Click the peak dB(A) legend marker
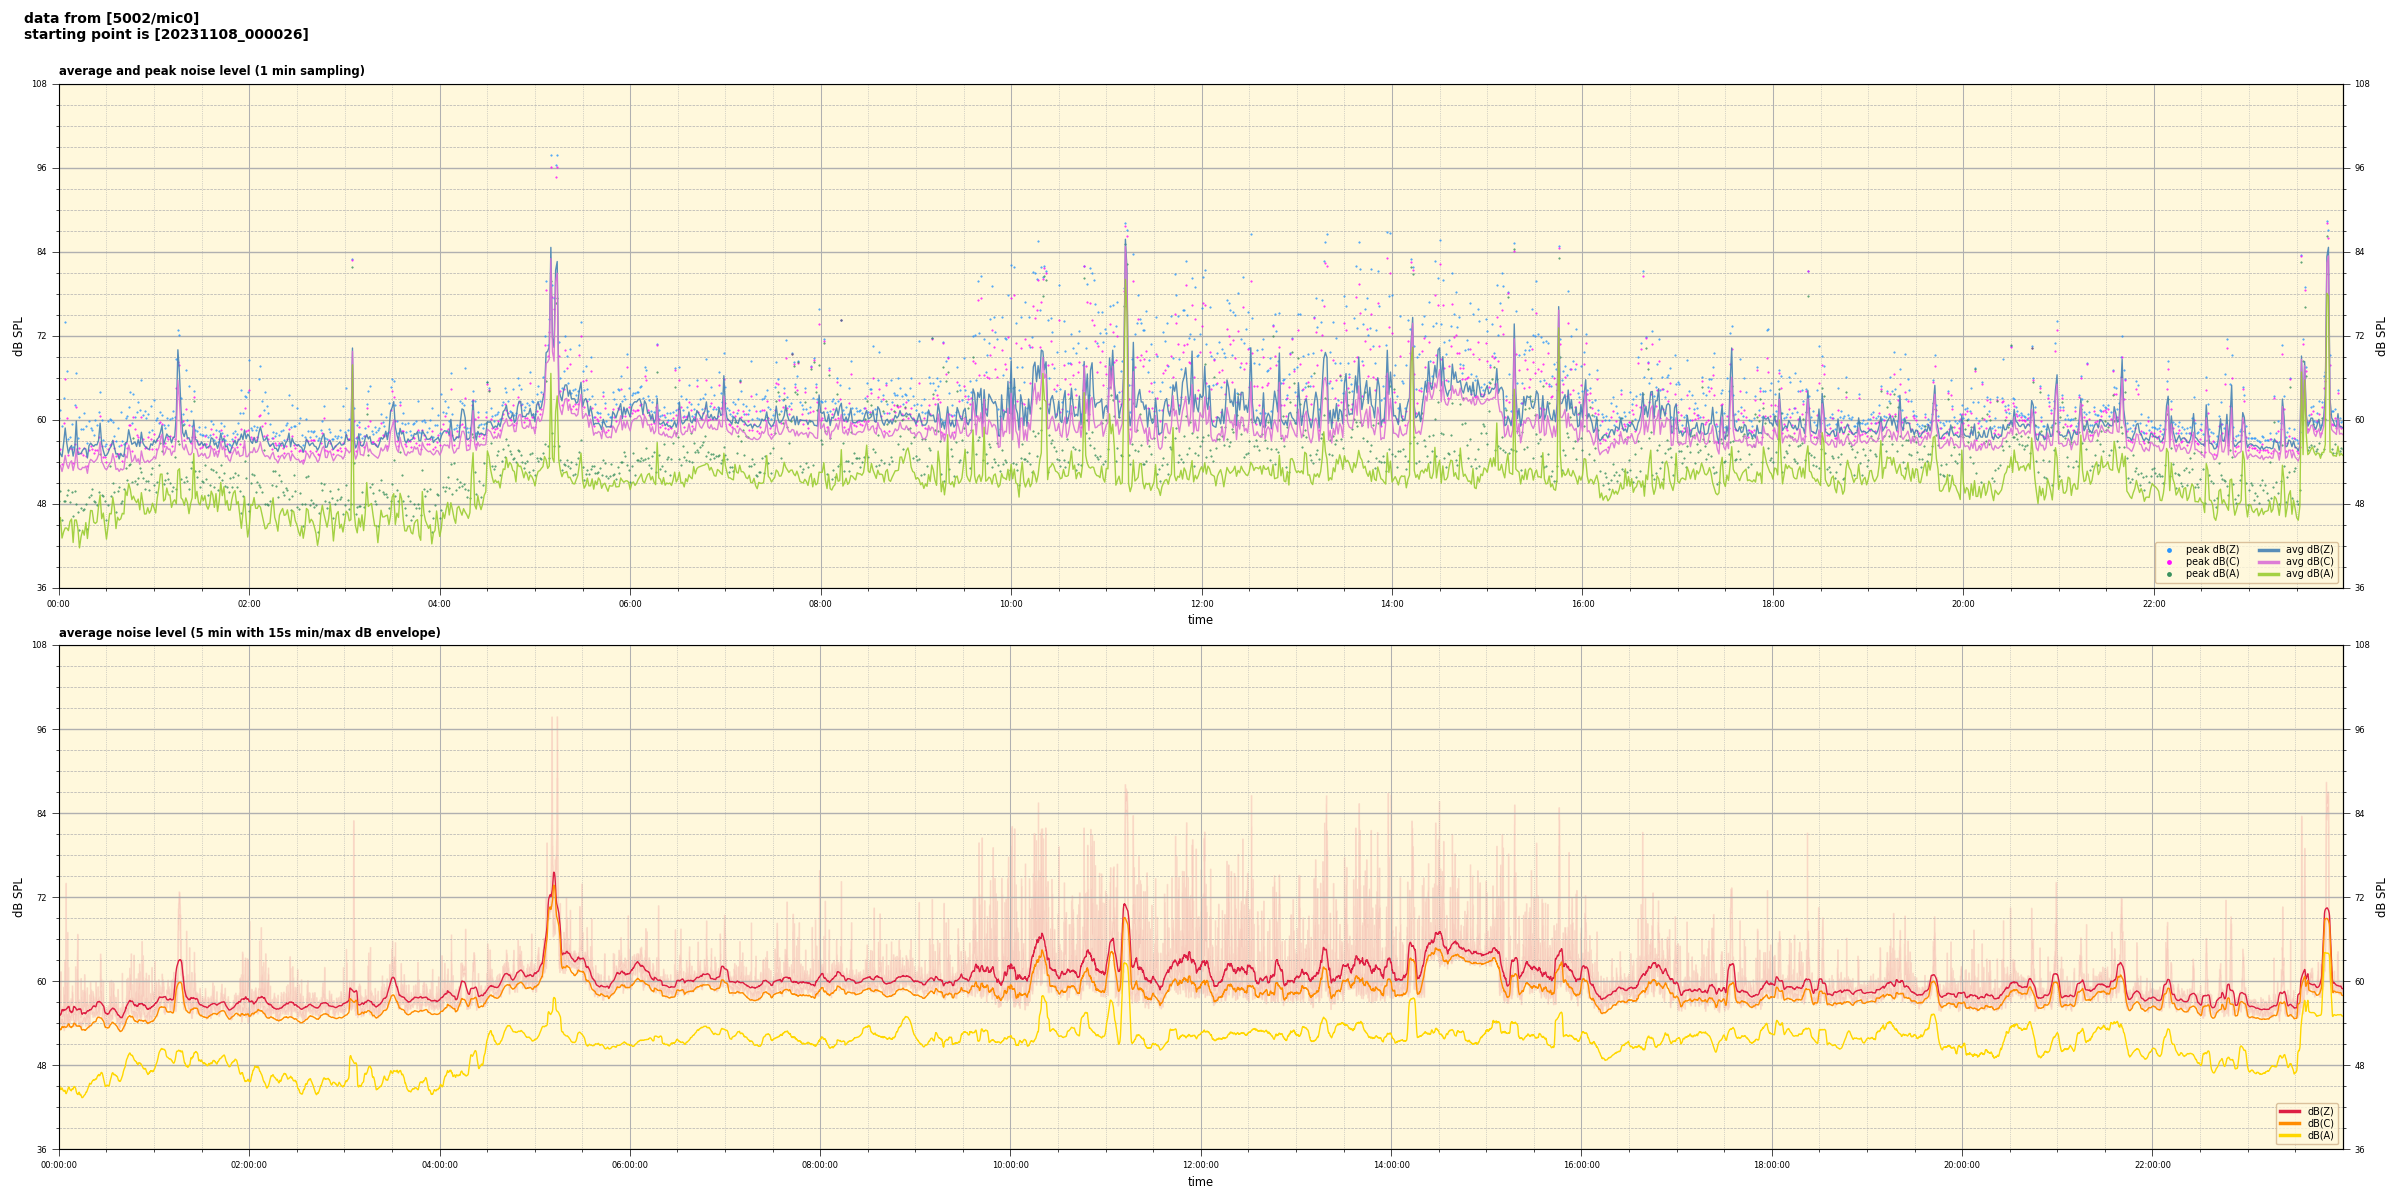Image resolution: width=2400 pixels, height=1200 pixels. click(x=2169, y=574)
